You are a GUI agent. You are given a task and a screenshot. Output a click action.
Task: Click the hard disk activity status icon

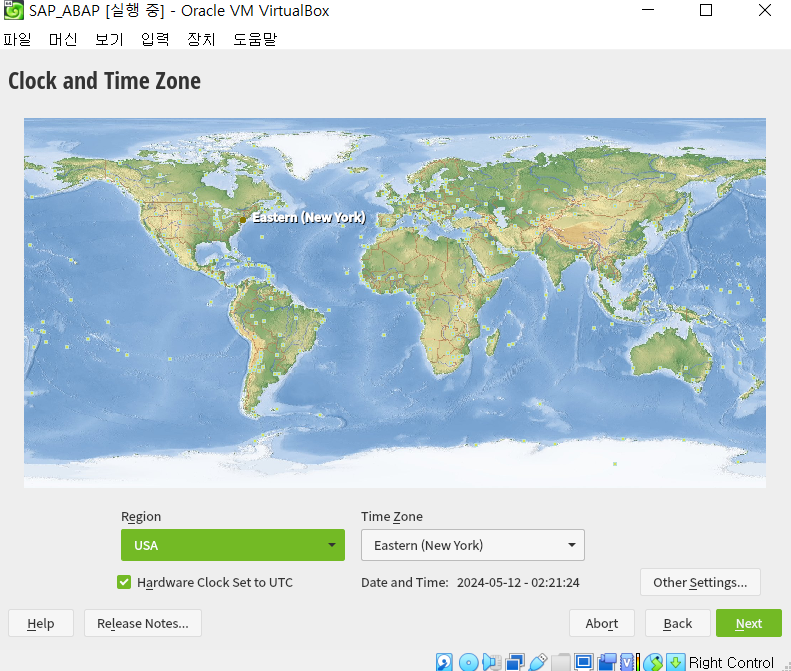444,662
